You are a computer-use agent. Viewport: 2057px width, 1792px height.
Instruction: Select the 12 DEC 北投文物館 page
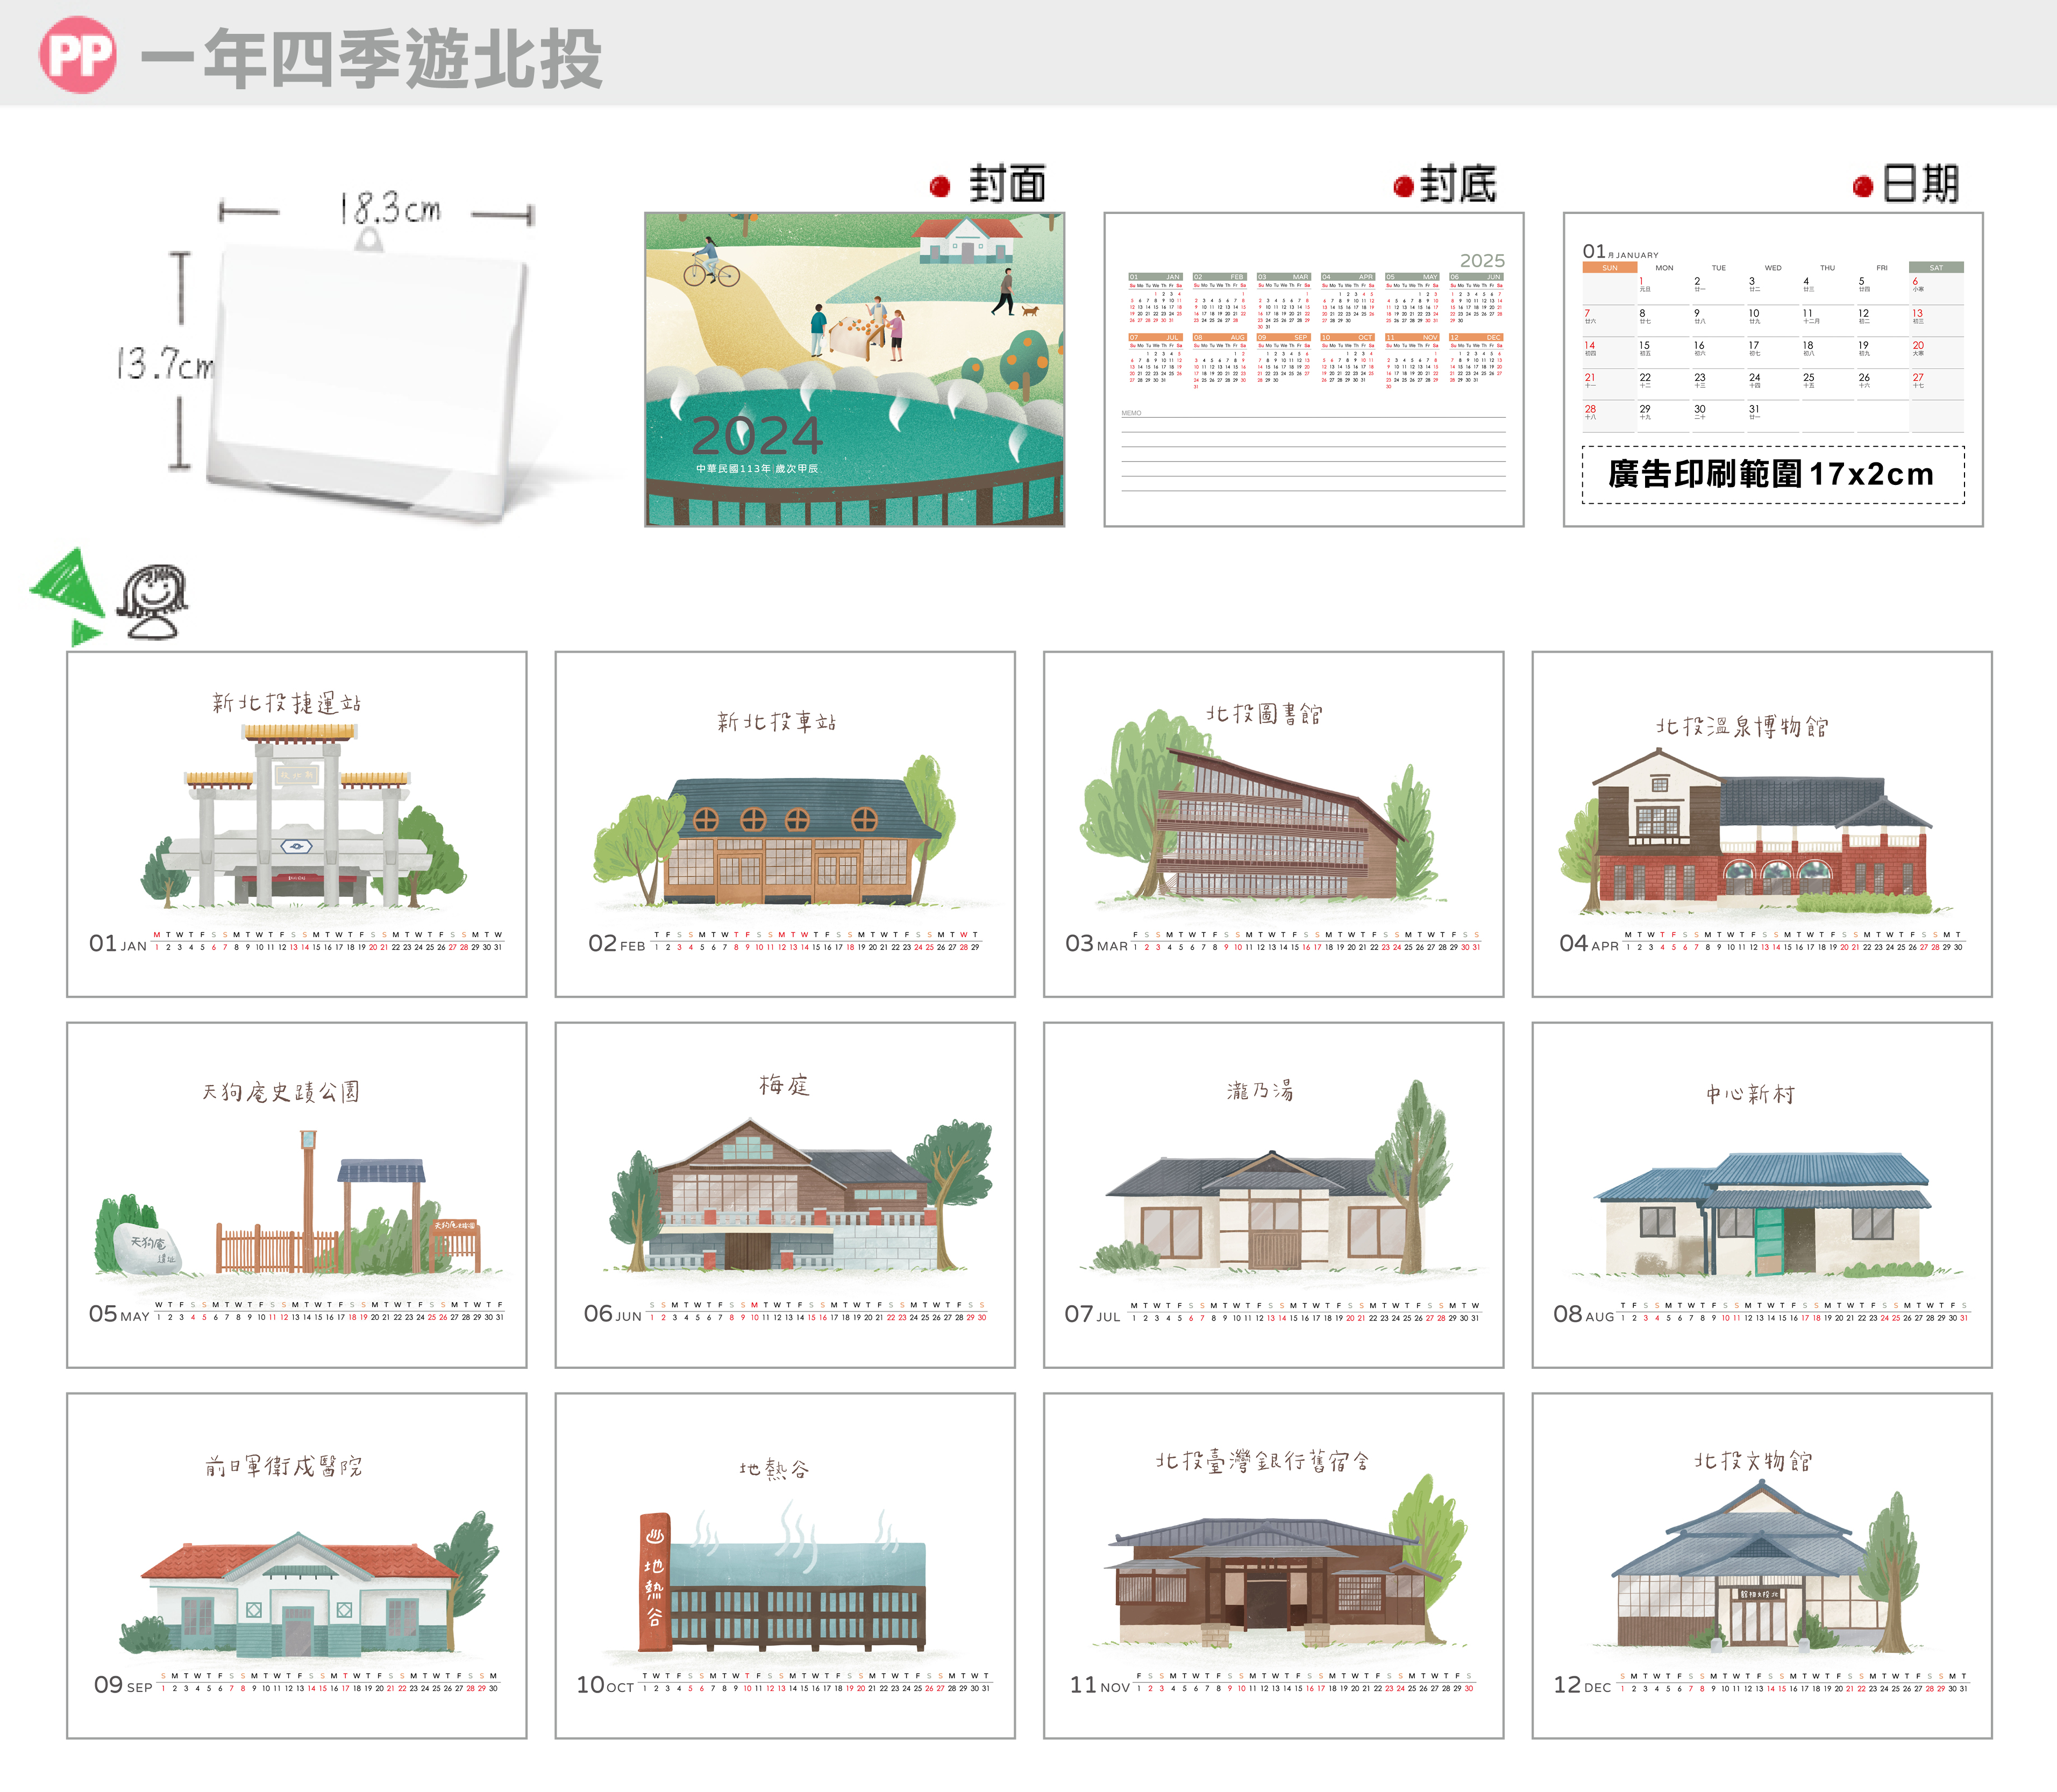pos(1761,1565)
